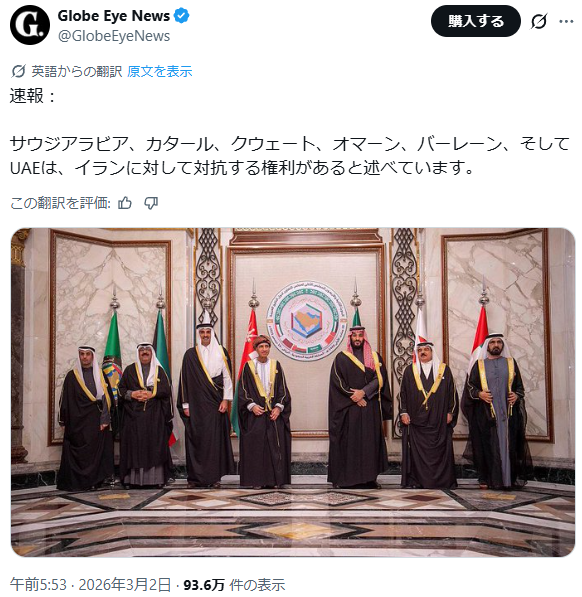Click the 英語からの翻訳 translation label

77,71
